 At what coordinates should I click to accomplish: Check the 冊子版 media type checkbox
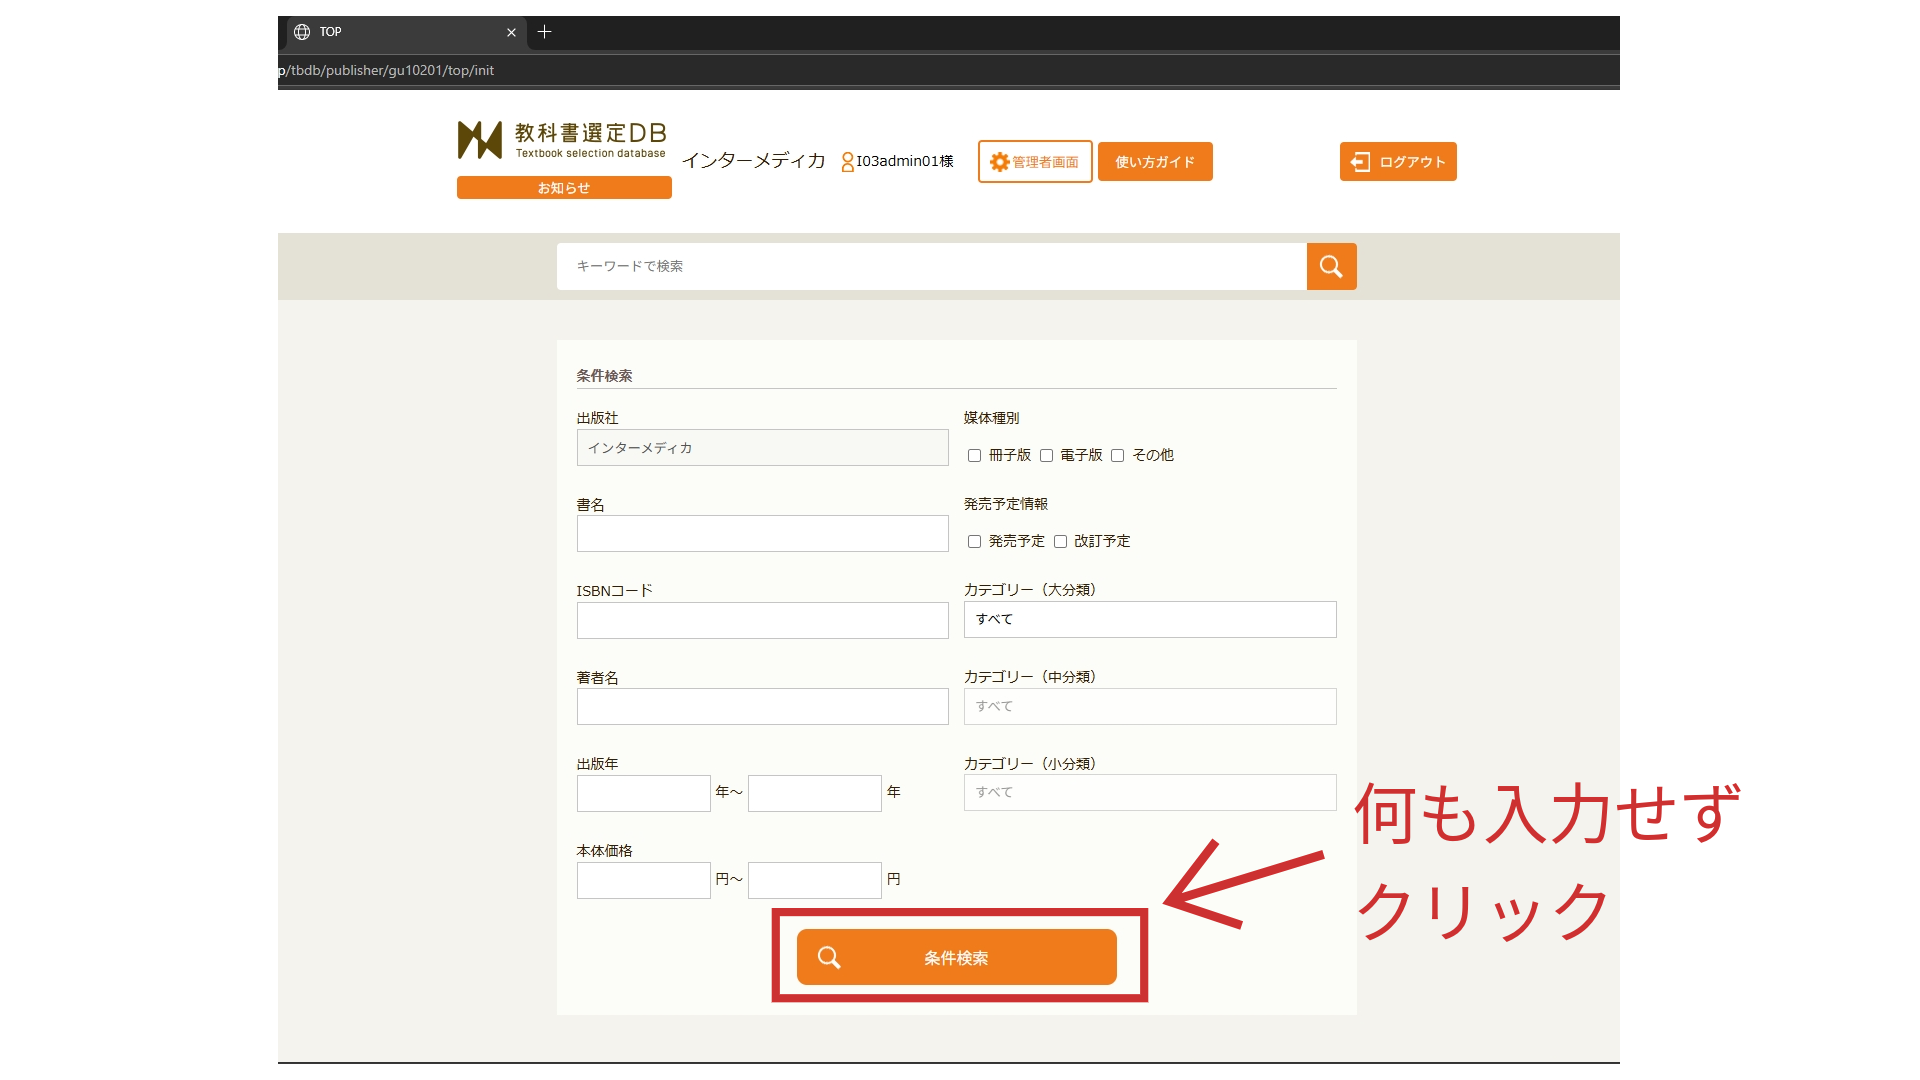pyautogui.click(x=974, y=456)
